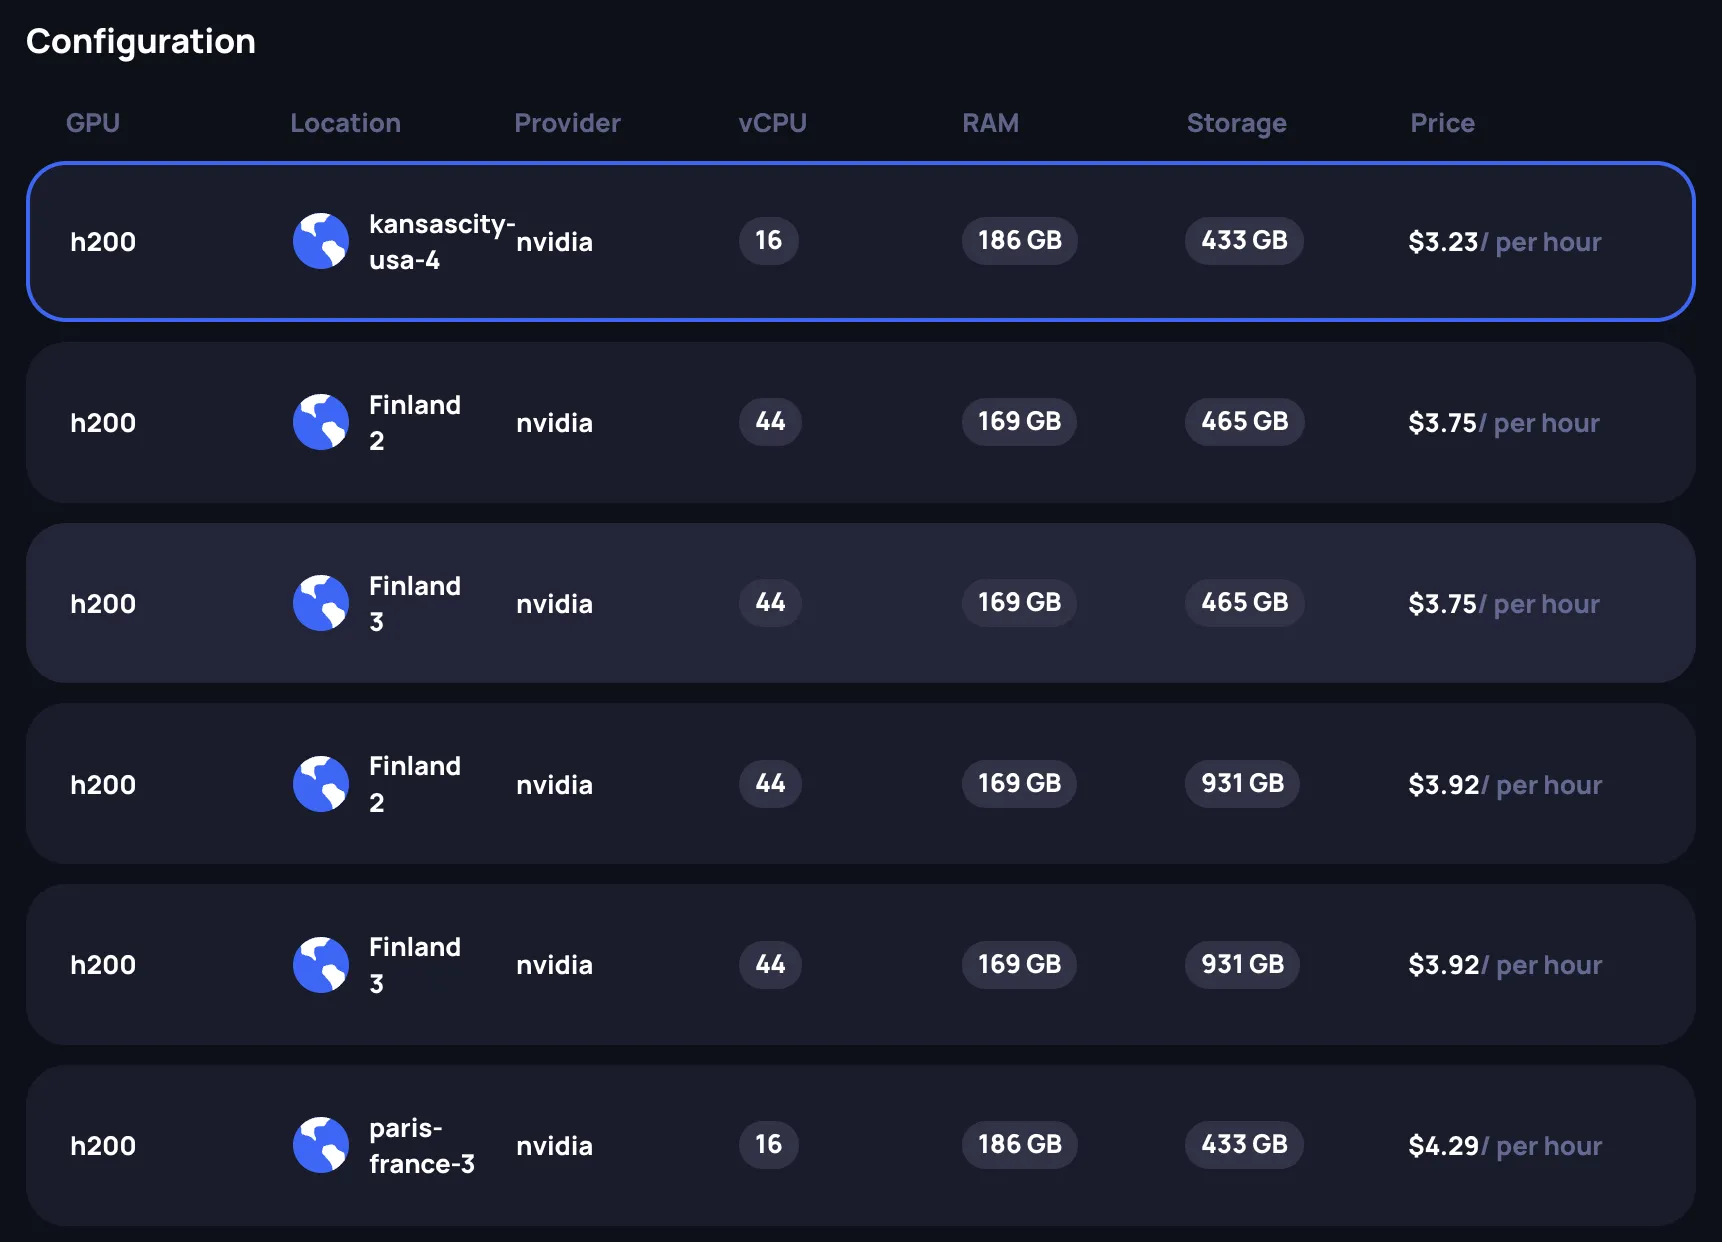
Task: Click the globe icon for Finland 3 row
Action: tap(320, 603)
